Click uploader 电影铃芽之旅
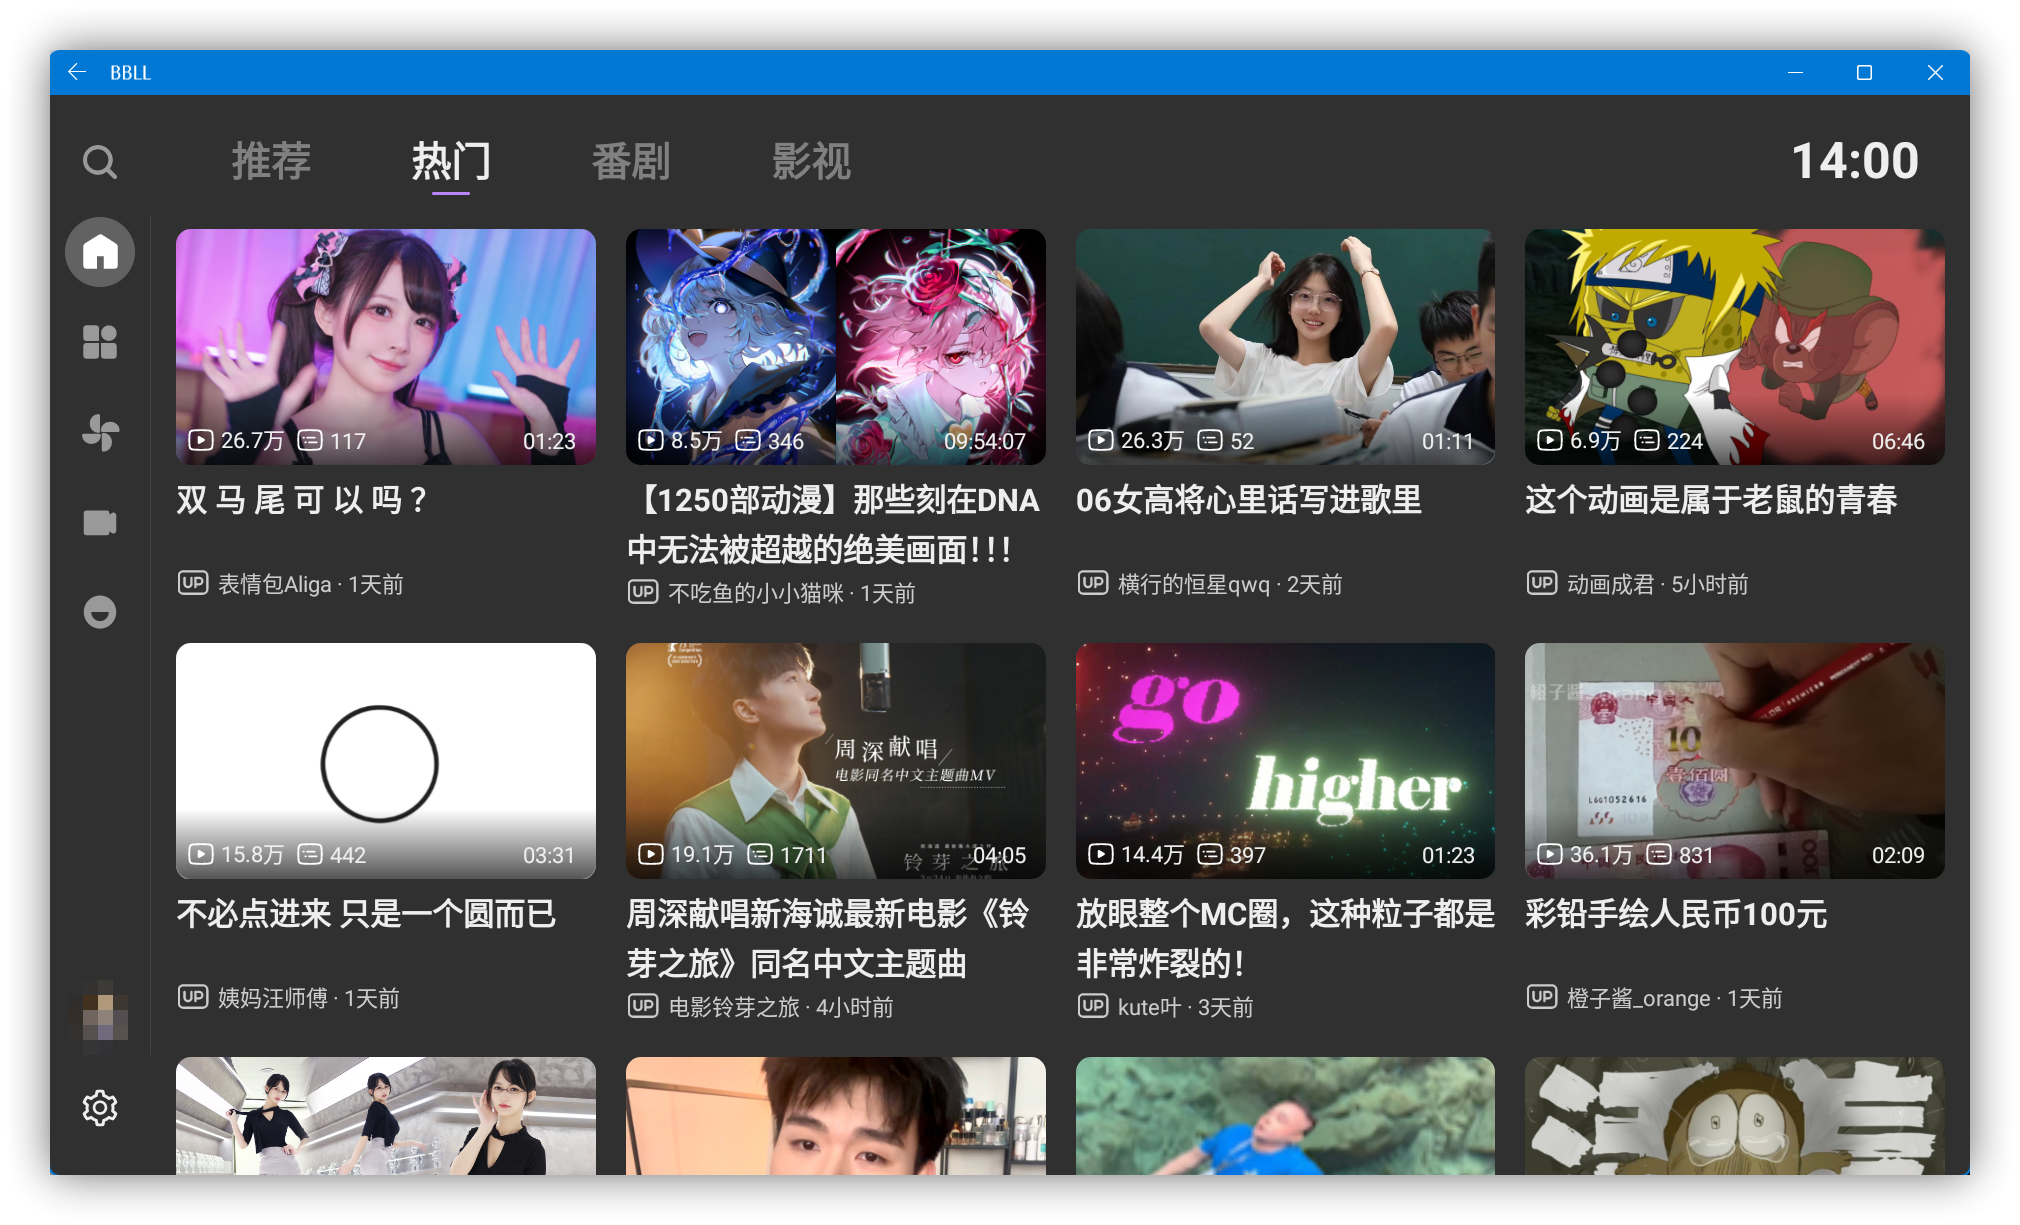The width and height of the screenshot is (2020, 1225). (x=731, y=1007)
